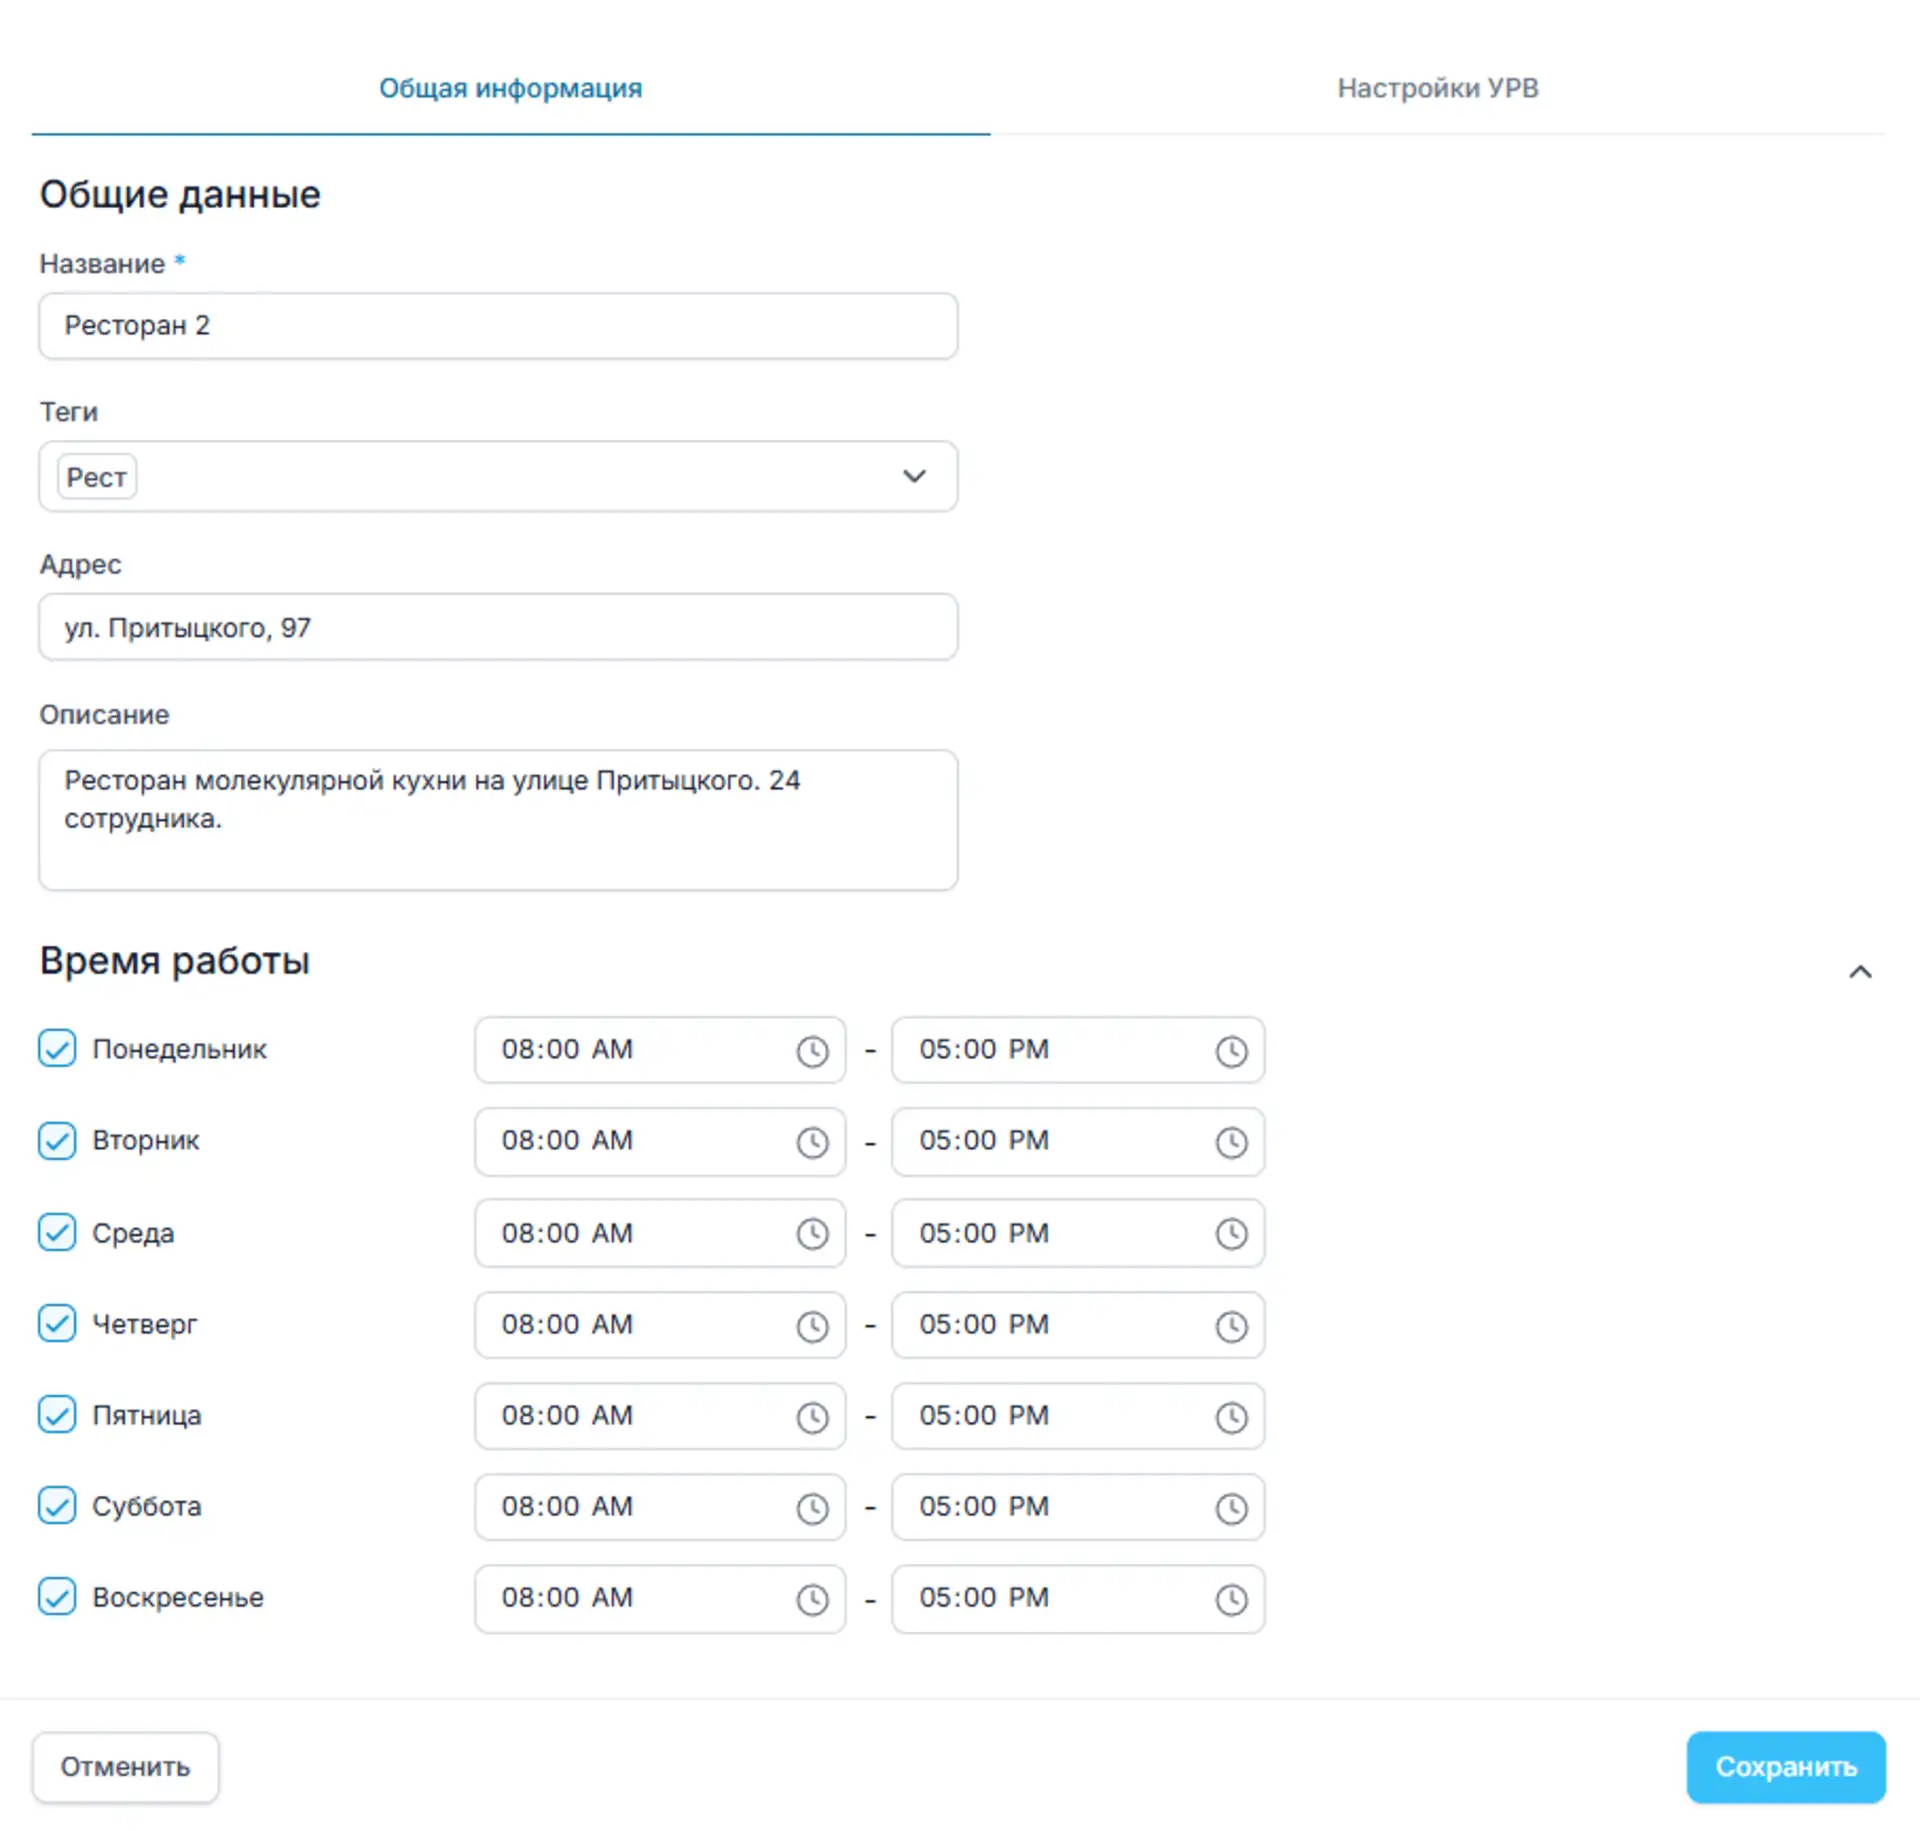
Task: Click the Рест tag chip
Action: click(96, 477)
